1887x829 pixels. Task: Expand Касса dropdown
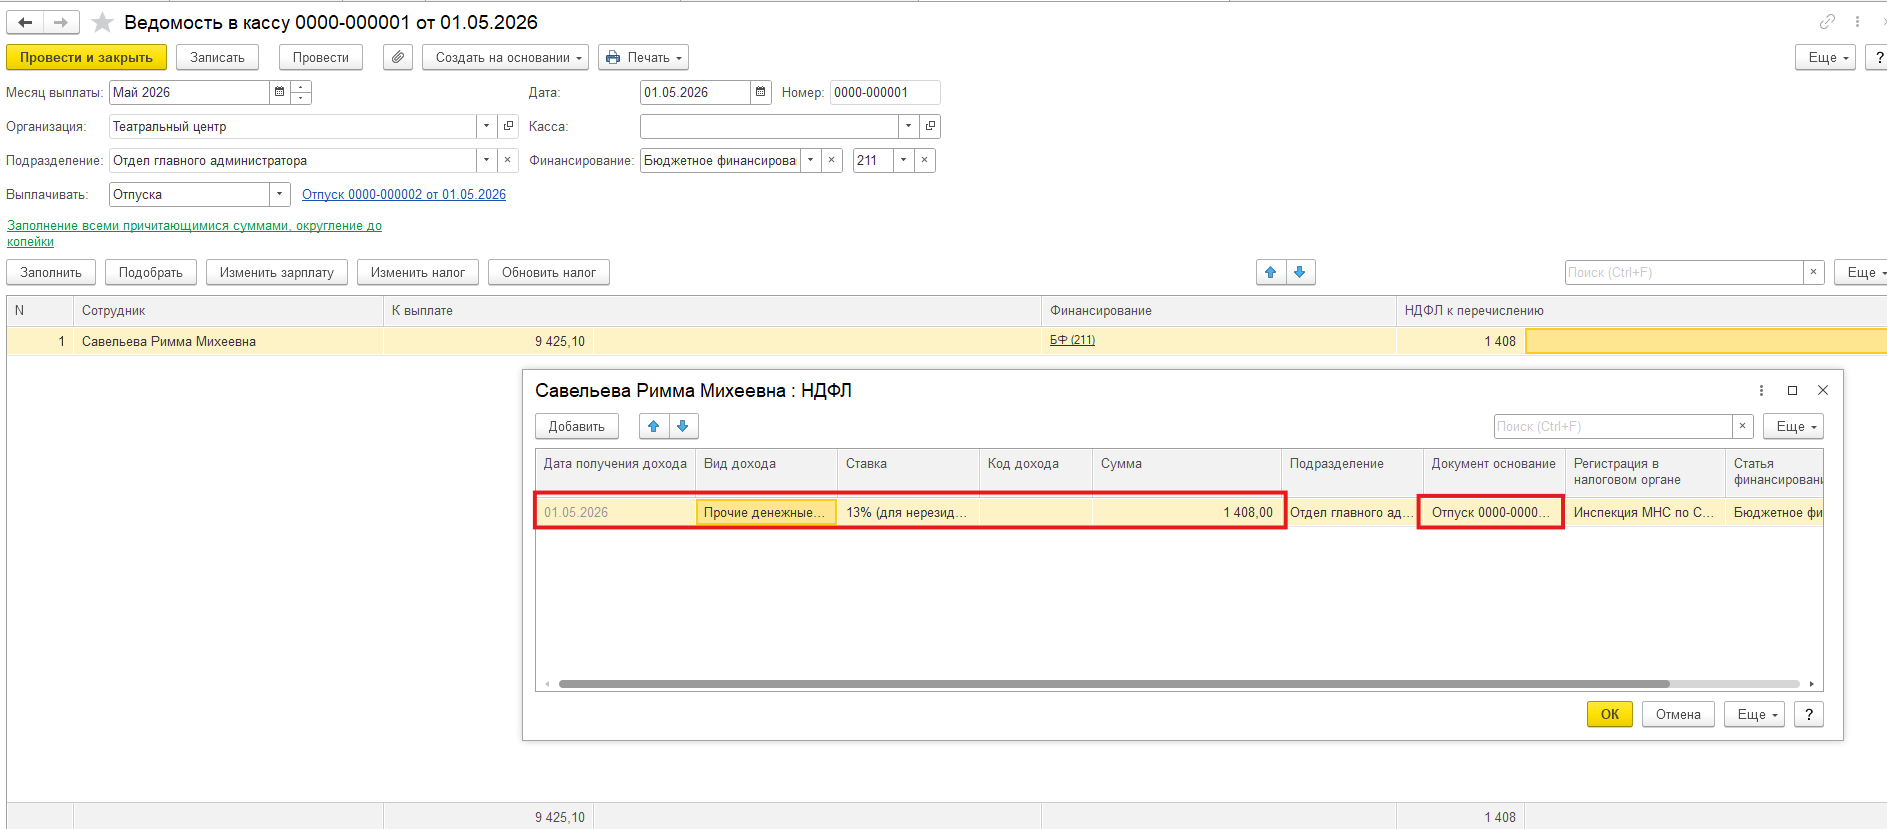click(908, 126)
